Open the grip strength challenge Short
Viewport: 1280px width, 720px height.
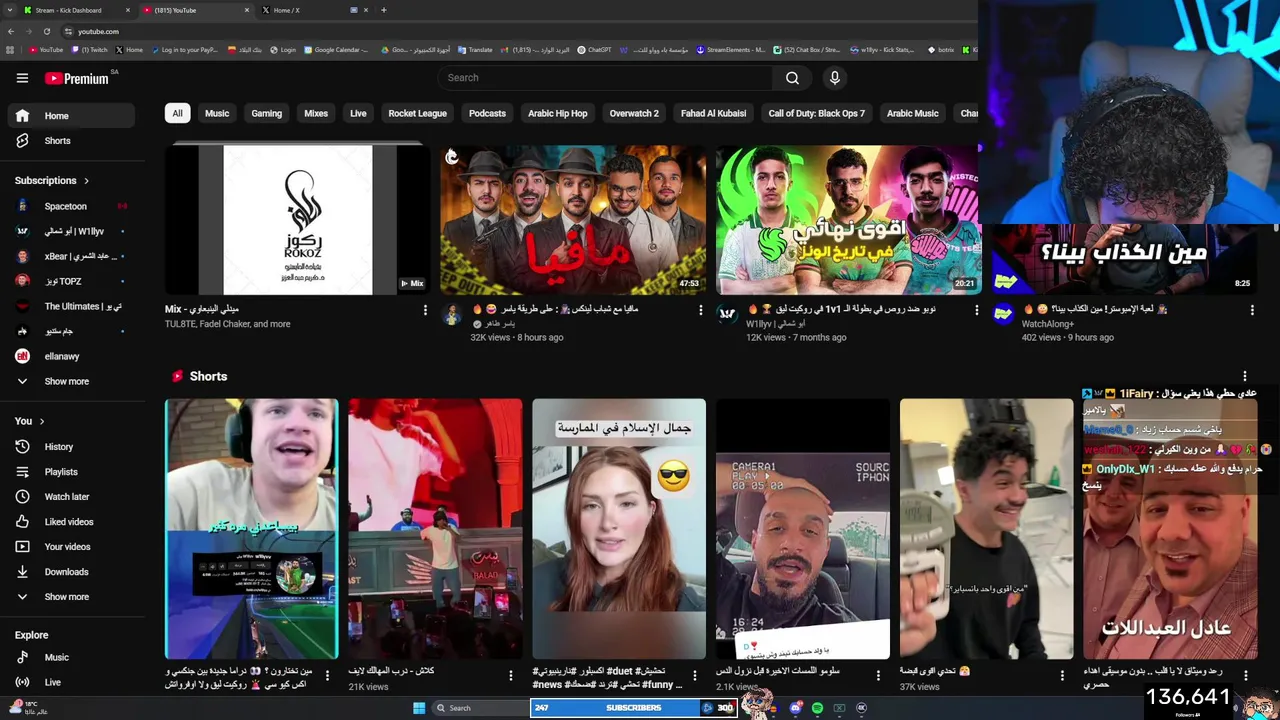tap(986, 529)
